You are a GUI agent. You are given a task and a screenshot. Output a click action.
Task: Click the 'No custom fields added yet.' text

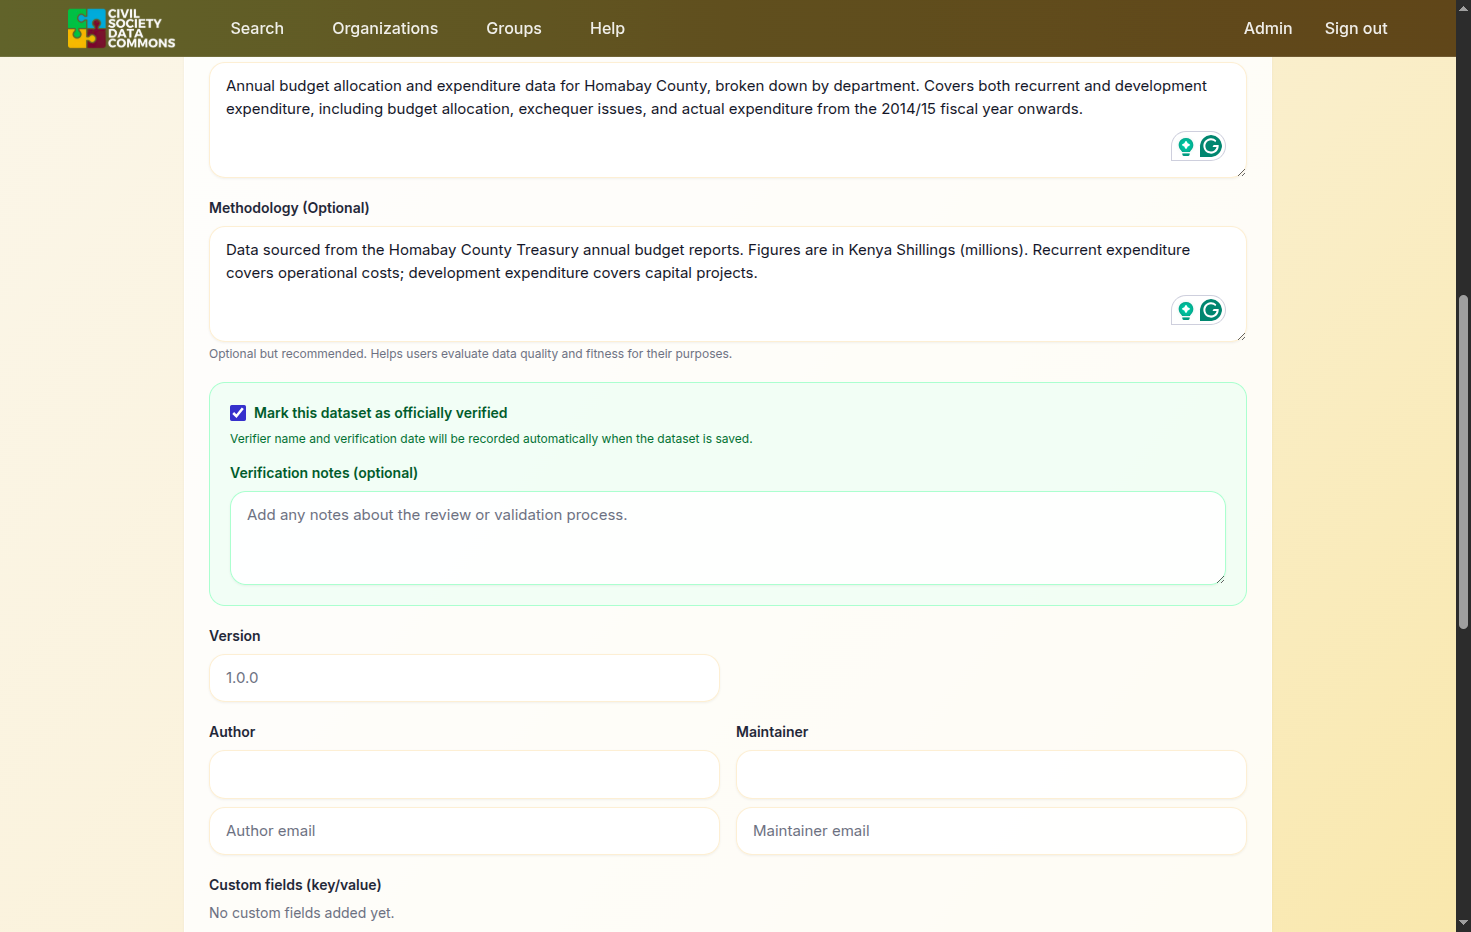[302, 913]
